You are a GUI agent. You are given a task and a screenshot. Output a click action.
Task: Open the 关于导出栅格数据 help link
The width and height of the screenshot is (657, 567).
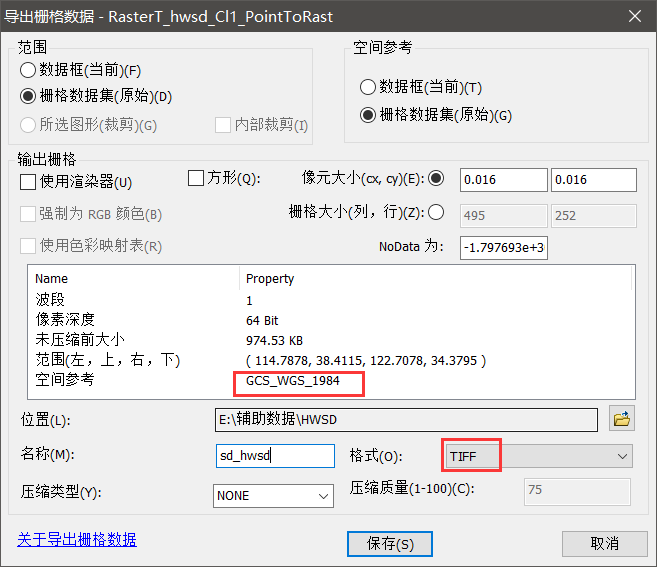tap(77, 540)
